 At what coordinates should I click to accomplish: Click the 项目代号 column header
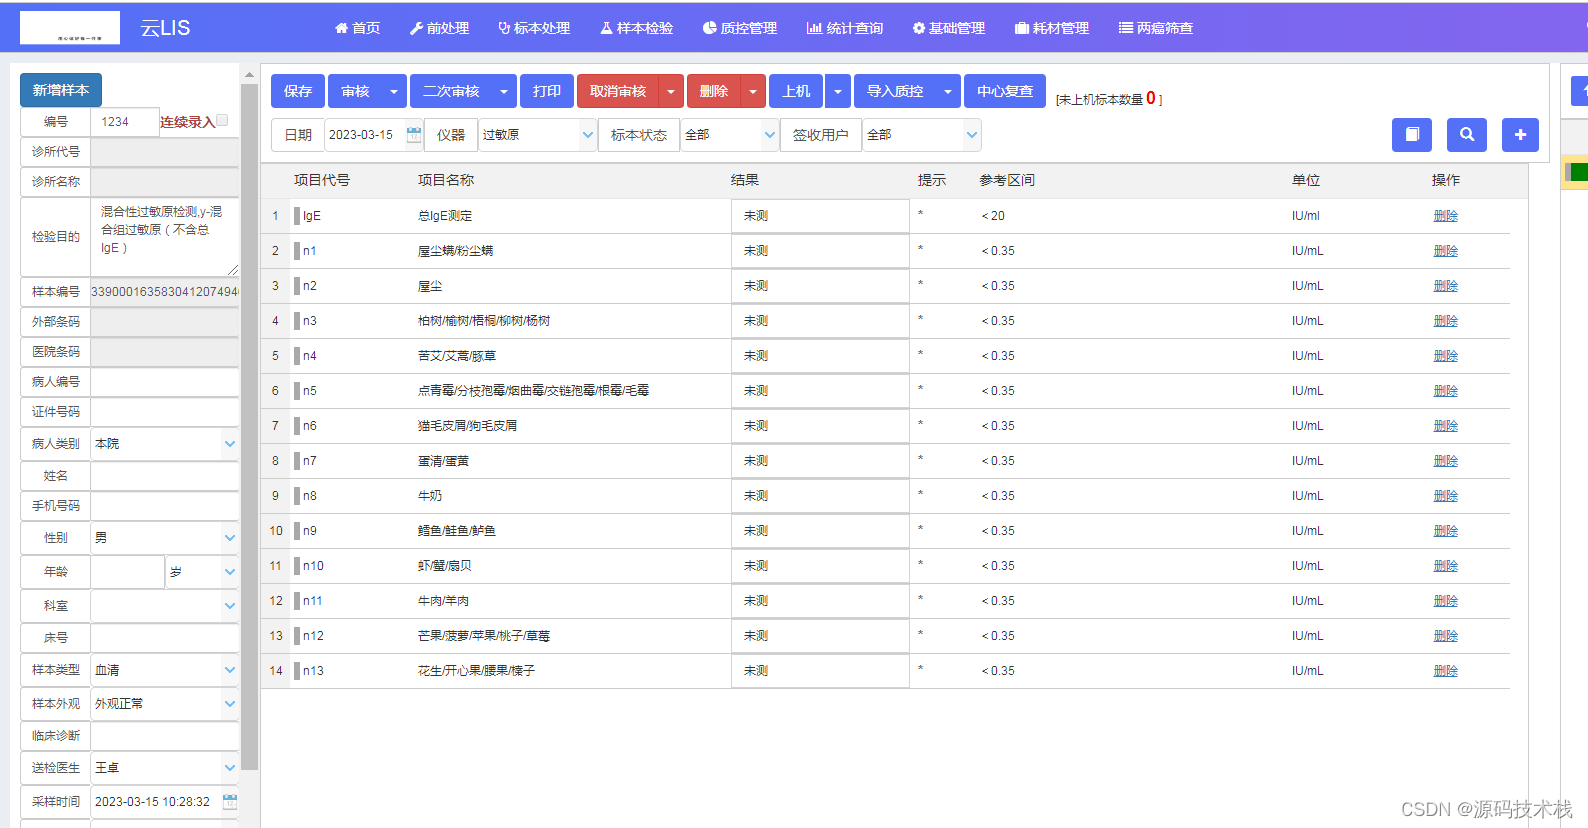coord(322,180)
